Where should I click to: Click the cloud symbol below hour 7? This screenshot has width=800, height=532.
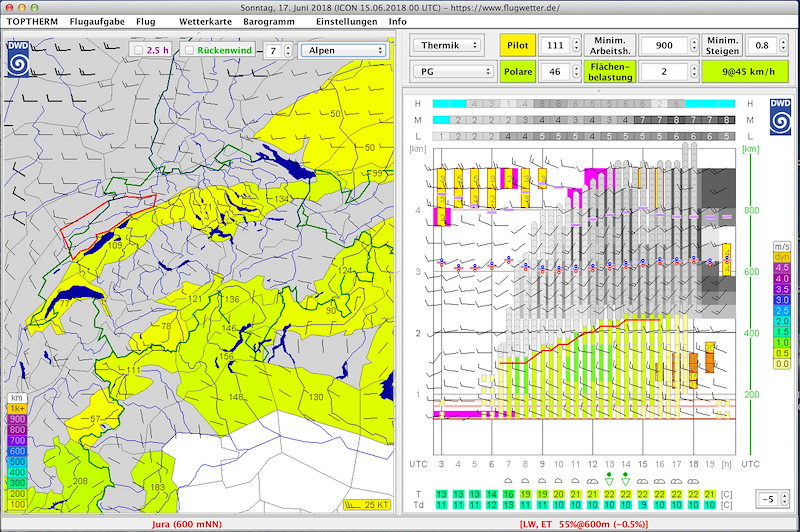[508, 480]
